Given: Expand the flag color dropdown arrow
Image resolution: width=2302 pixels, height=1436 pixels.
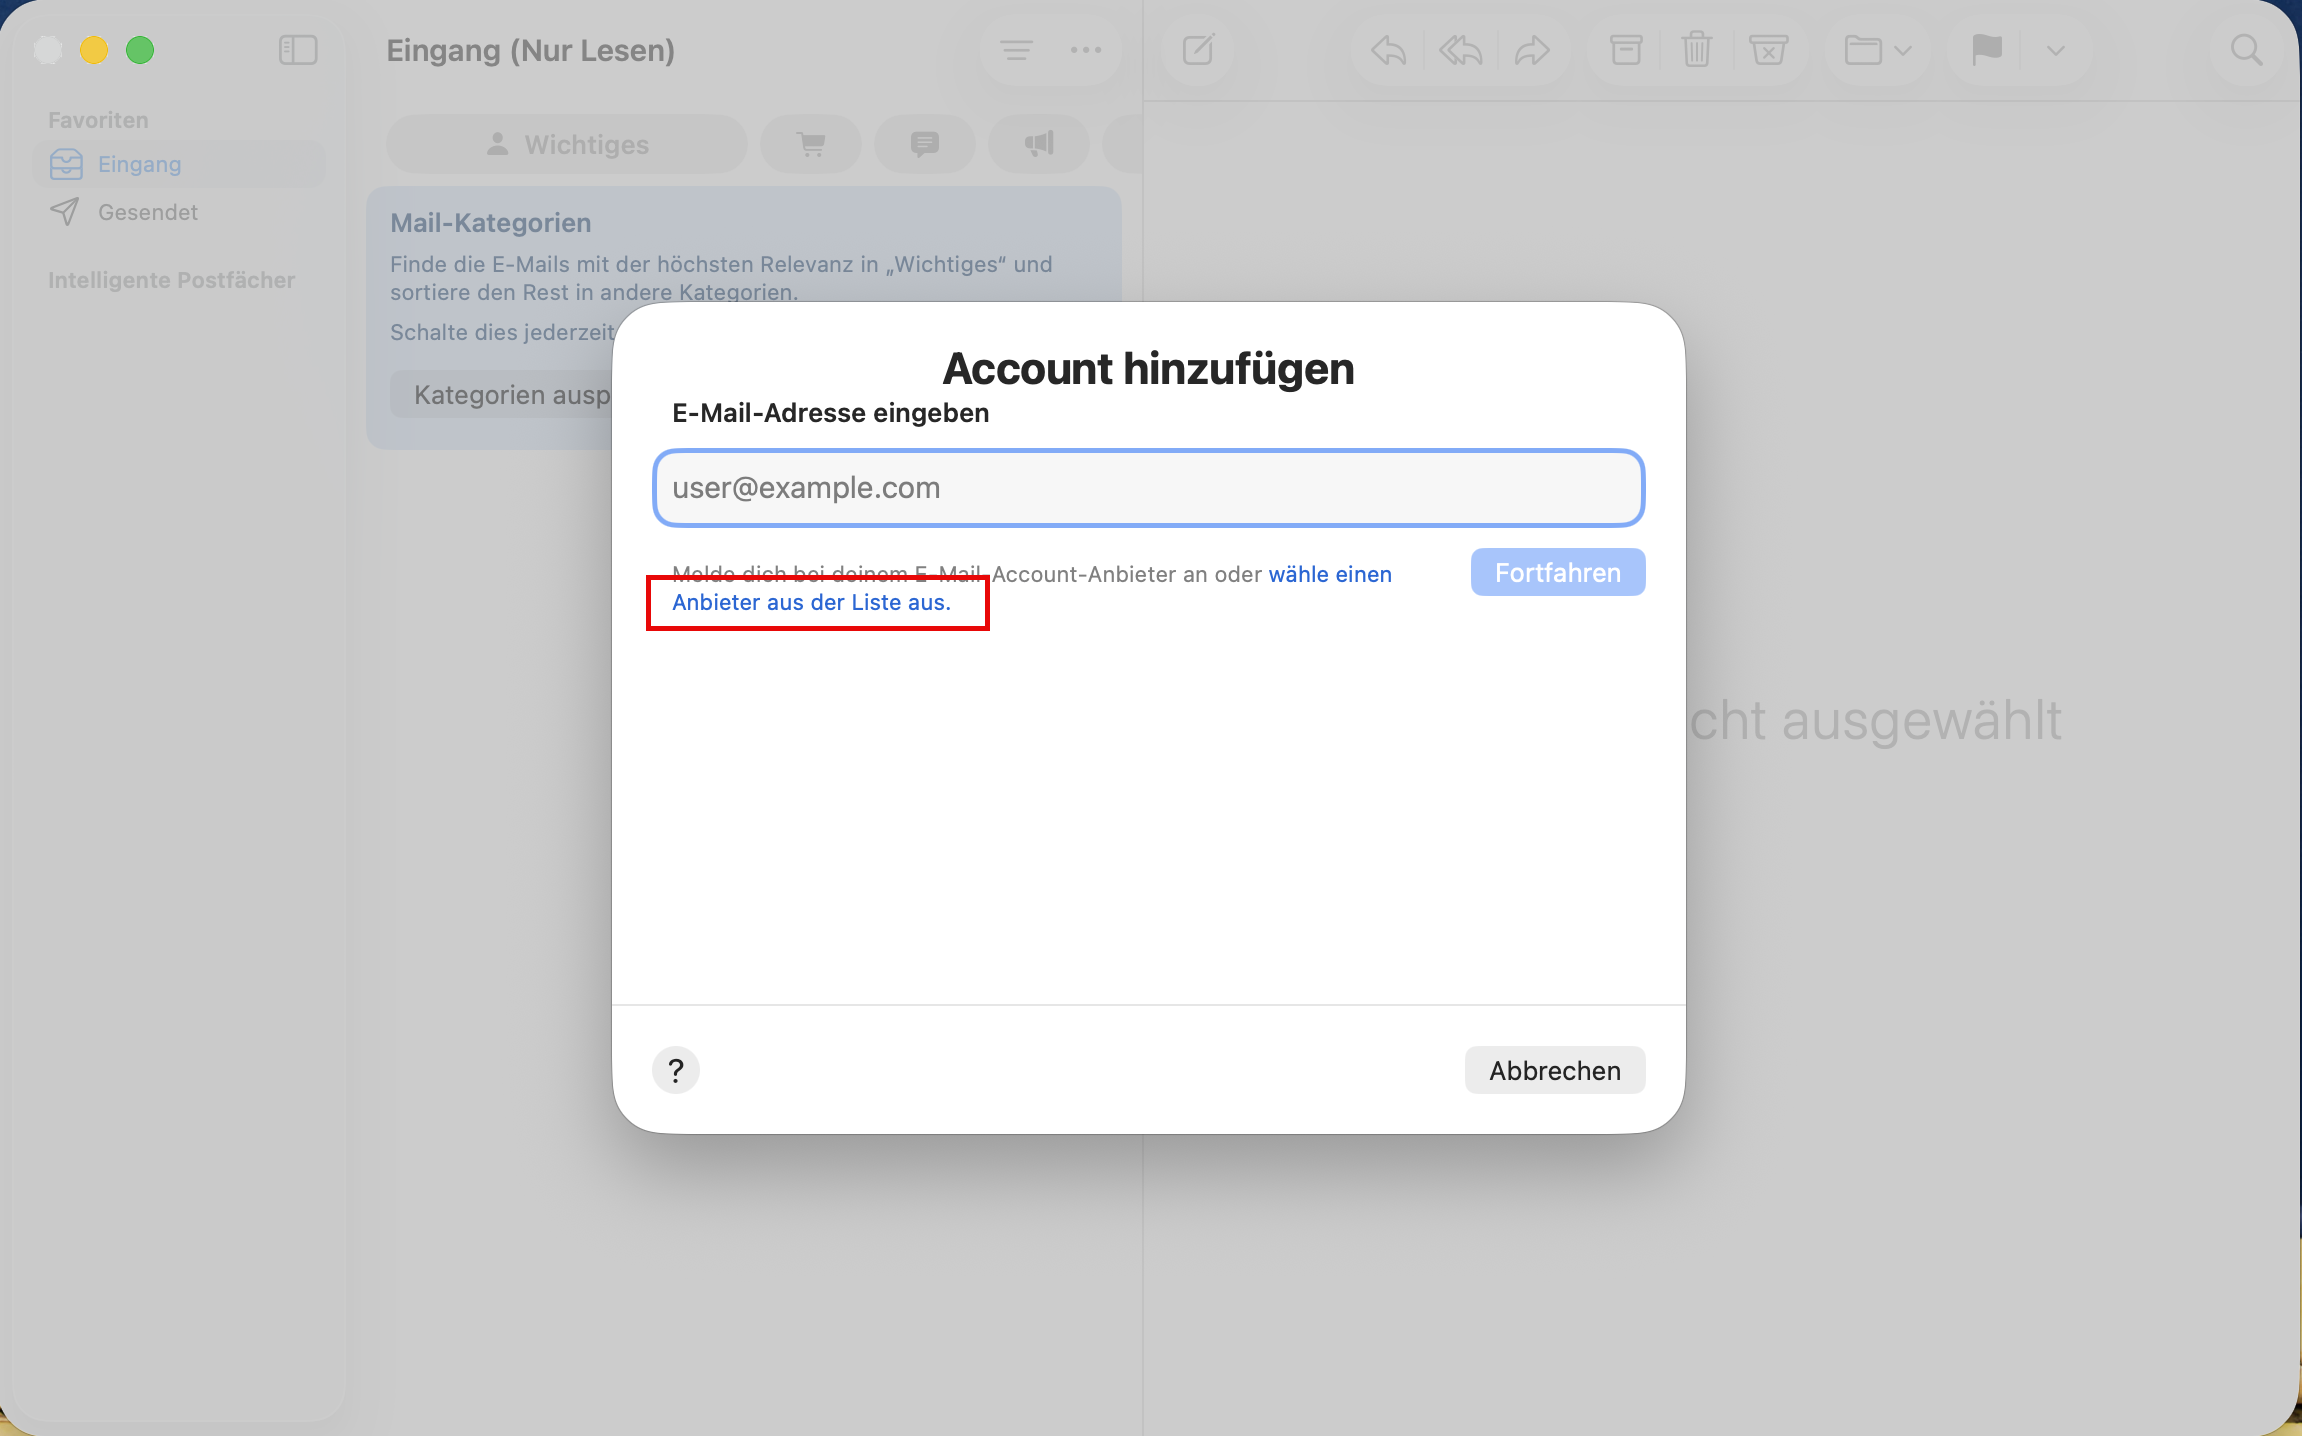Looking at the screenshot, I should pos(2056,50).
